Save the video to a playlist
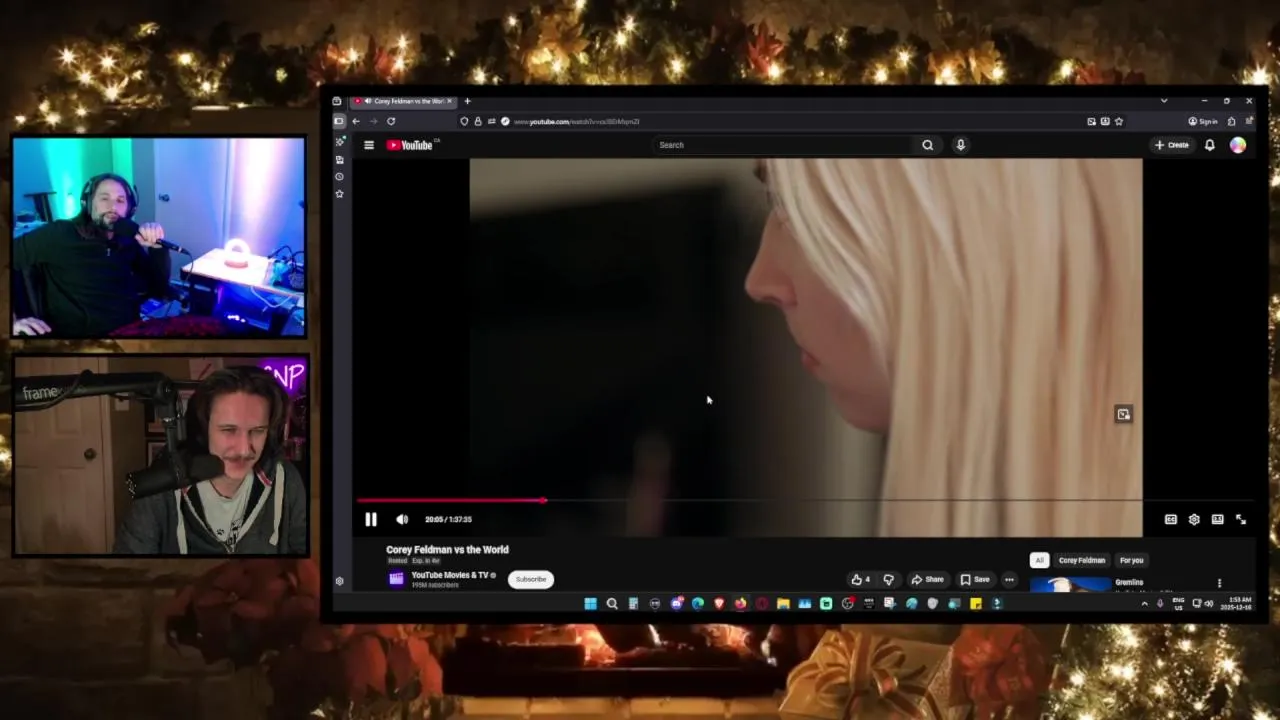This screenshot has height=720, width=1280. [975, 579]
